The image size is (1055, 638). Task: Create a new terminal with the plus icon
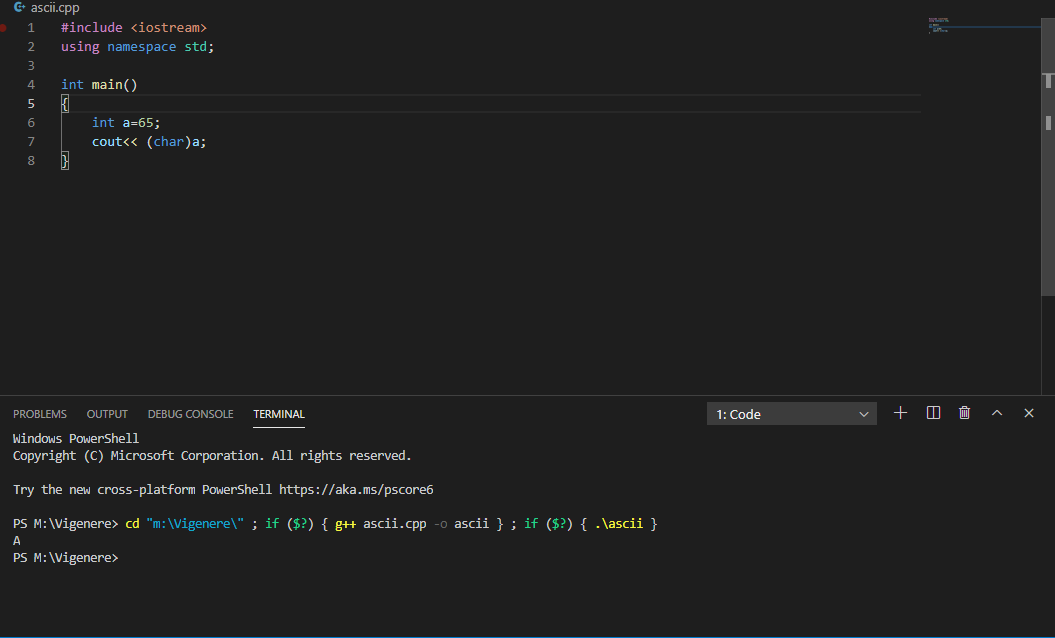click(x=900, y=413)
